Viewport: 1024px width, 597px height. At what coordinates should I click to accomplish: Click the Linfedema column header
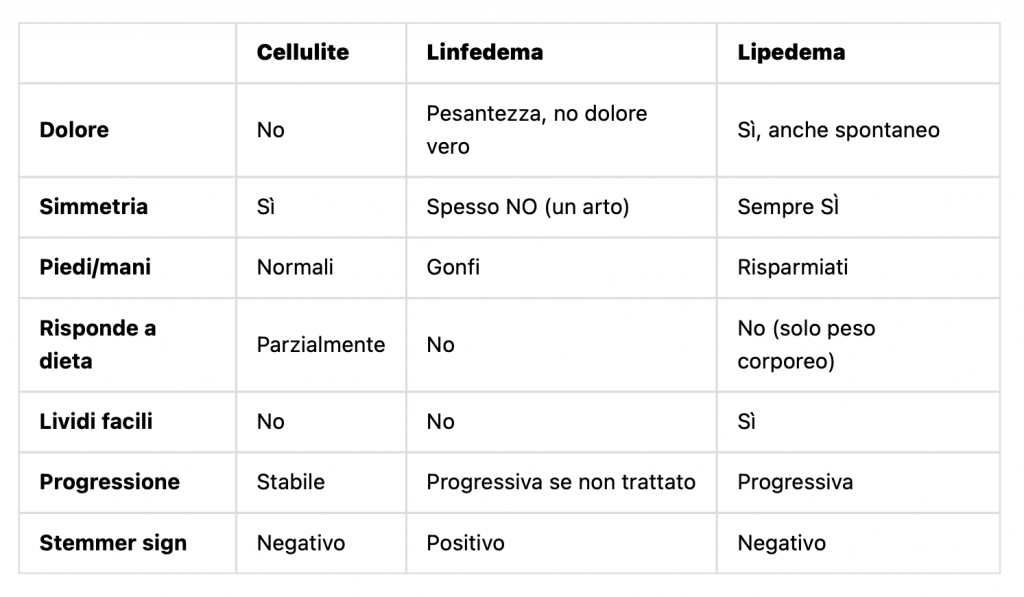[x=485, y=53]
